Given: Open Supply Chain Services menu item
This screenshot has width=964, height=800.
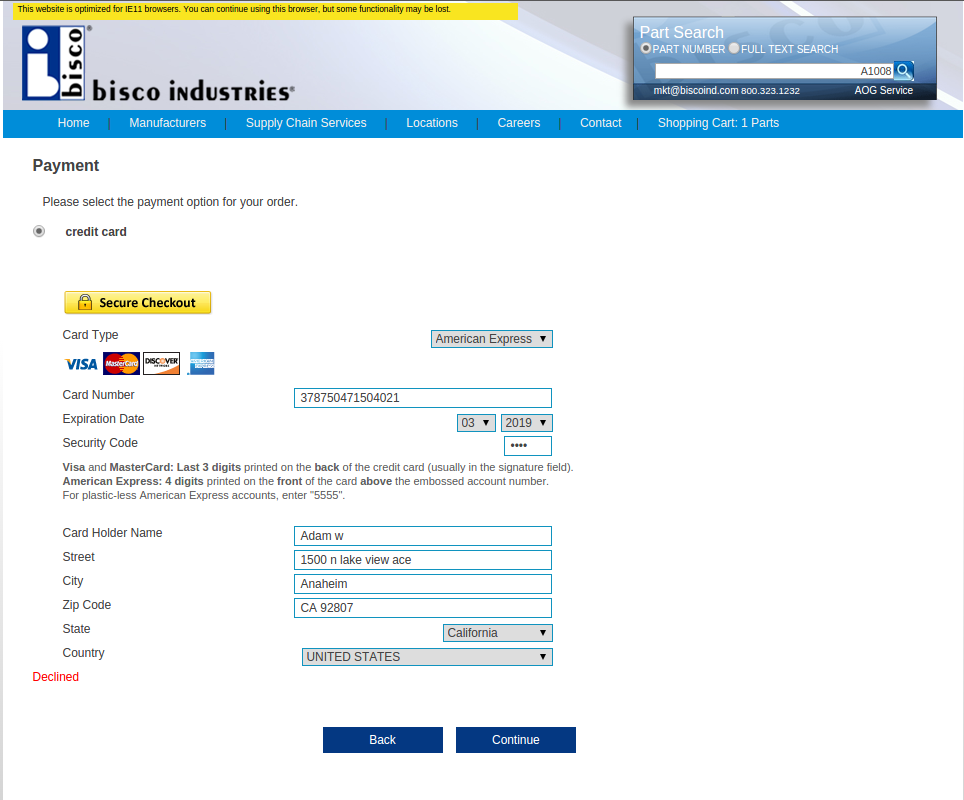Looking at the screenshot, I should 306,123.
